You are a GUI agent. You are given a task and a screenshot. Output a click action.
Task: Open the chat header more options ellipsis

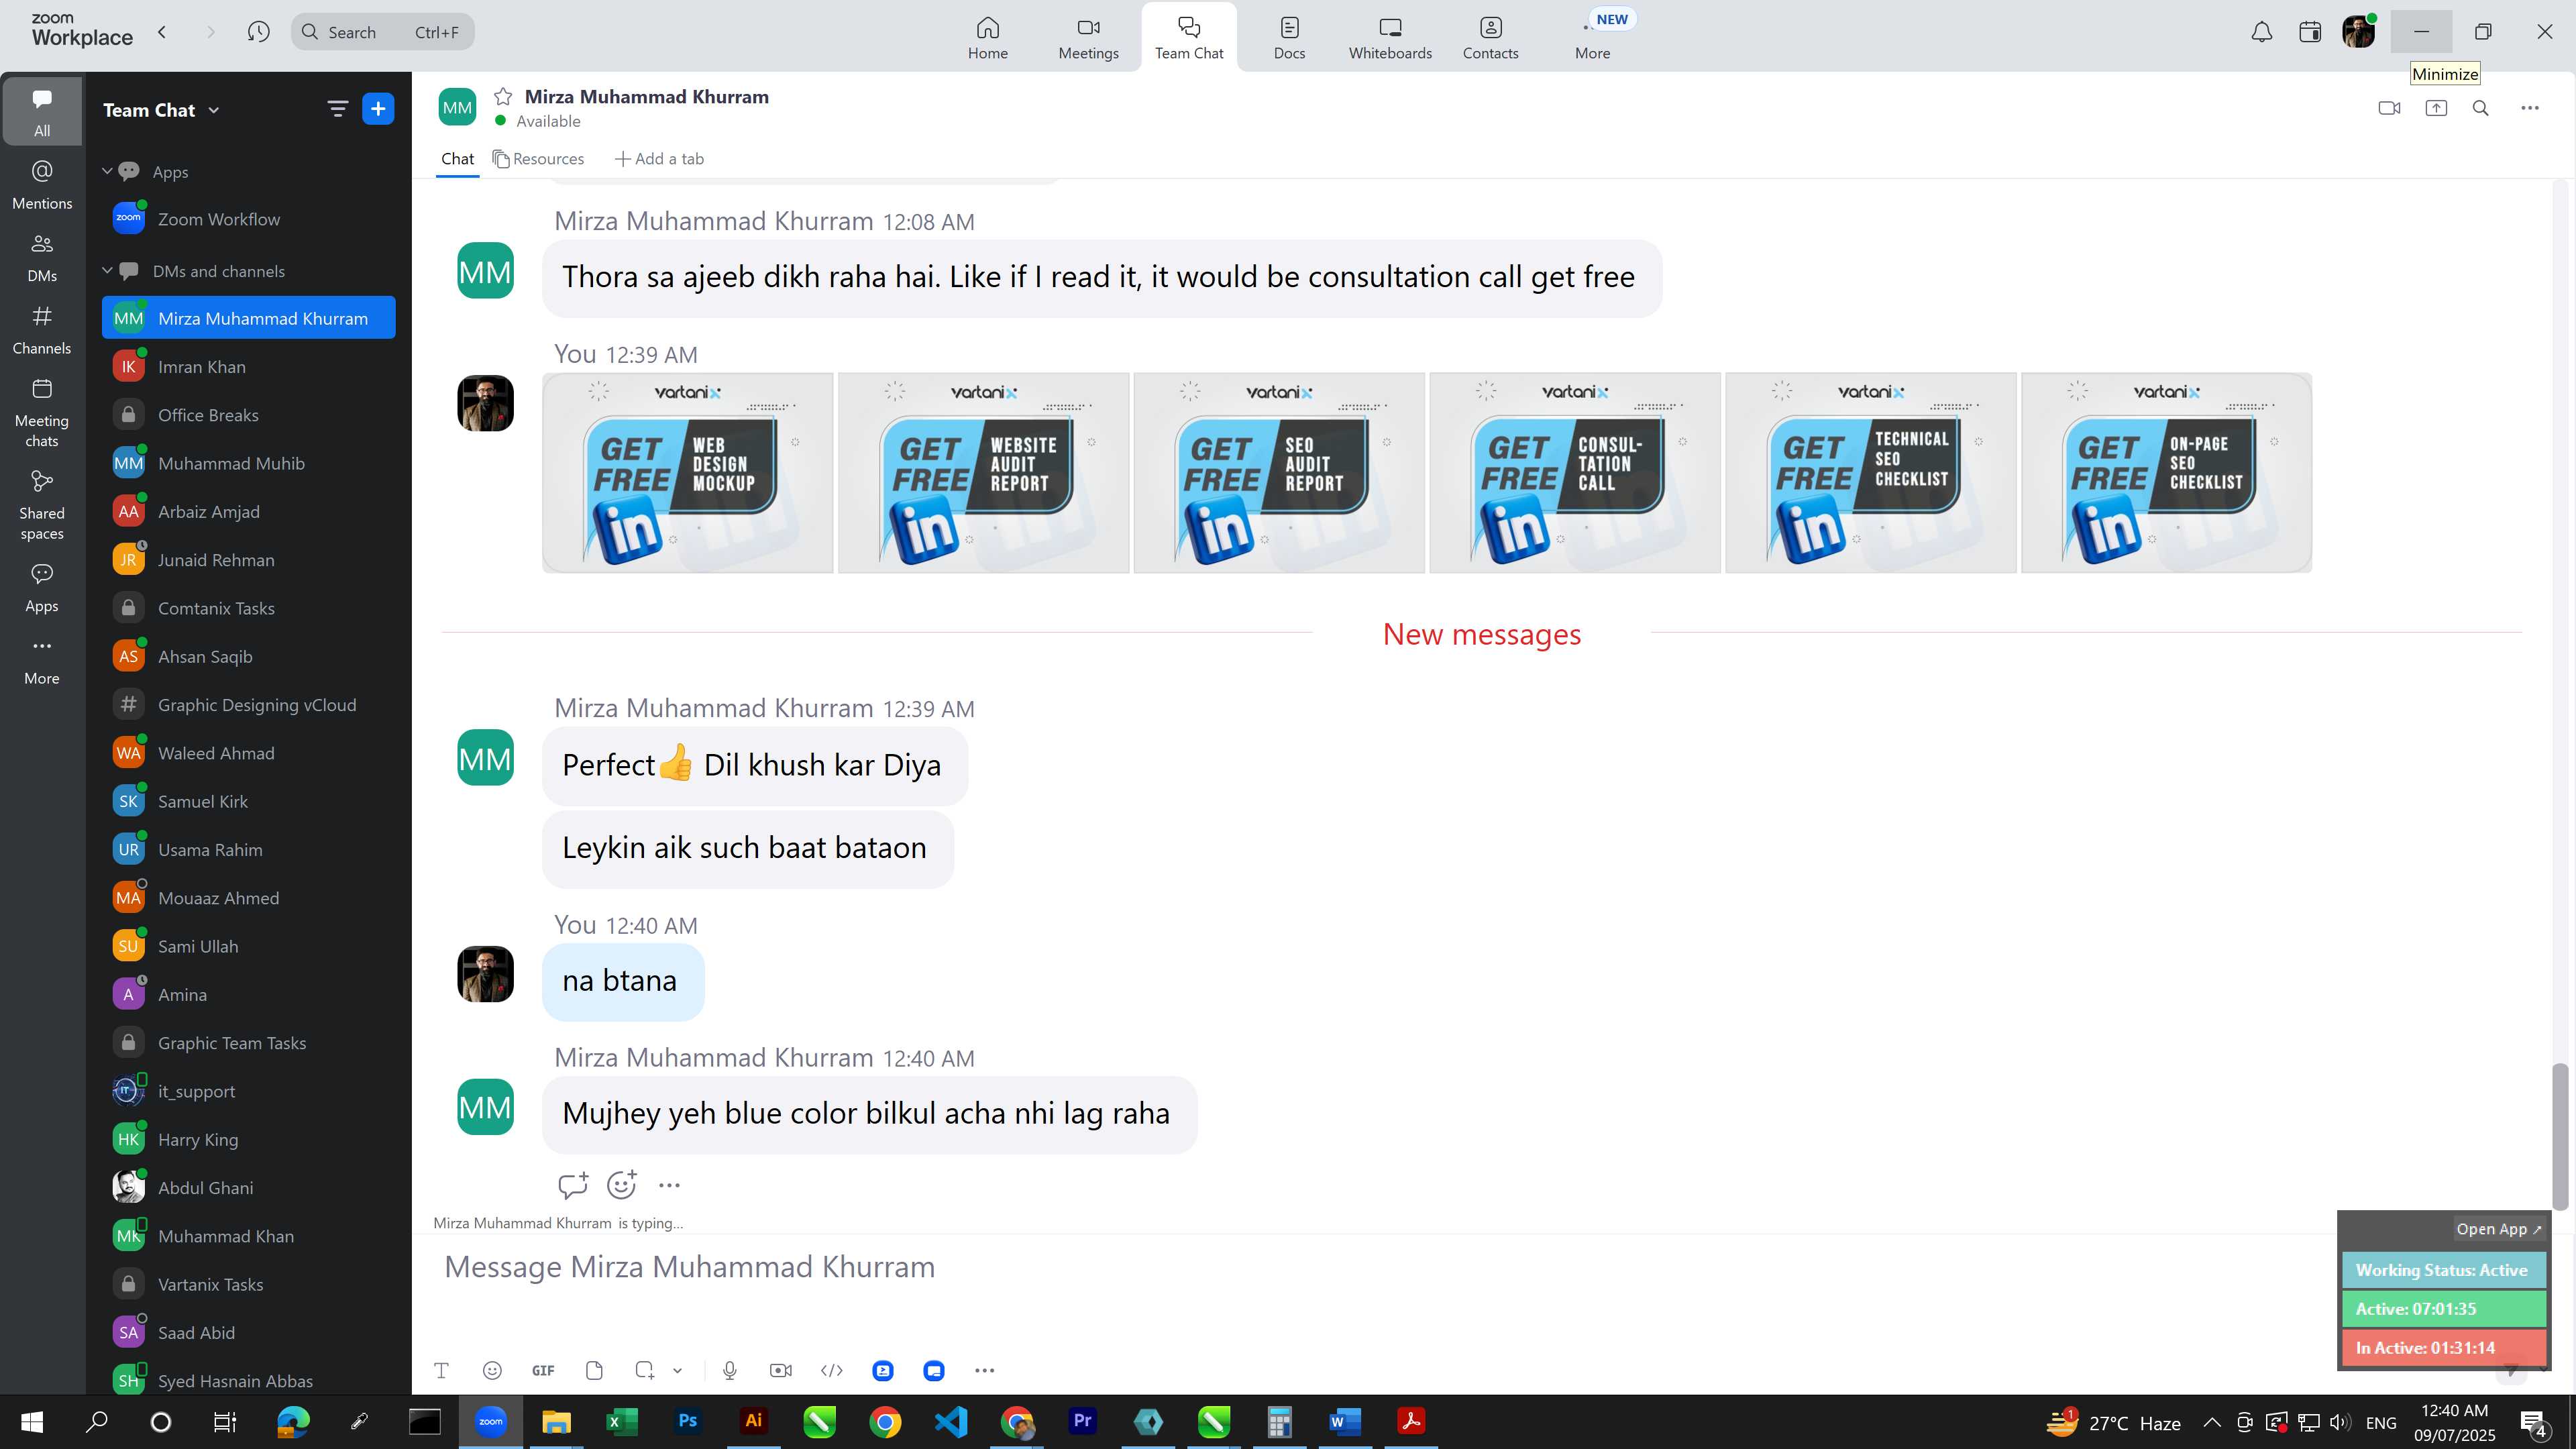point(2530,108)
